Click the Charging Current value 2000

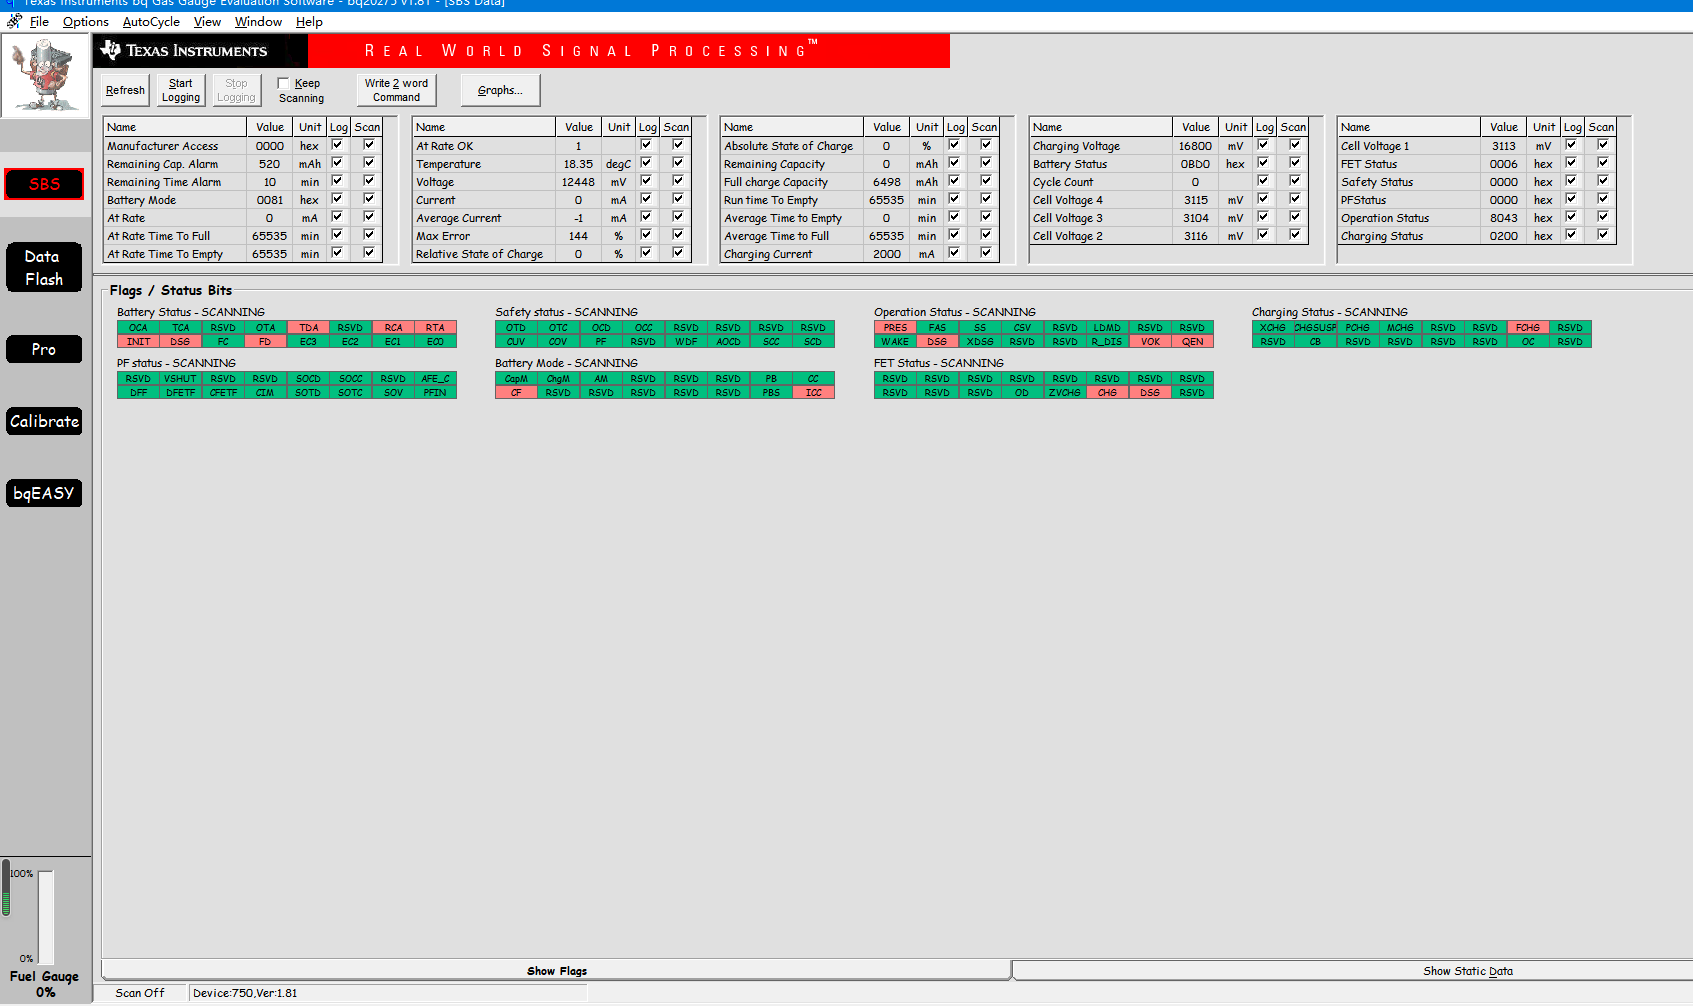tap(887, 254)
